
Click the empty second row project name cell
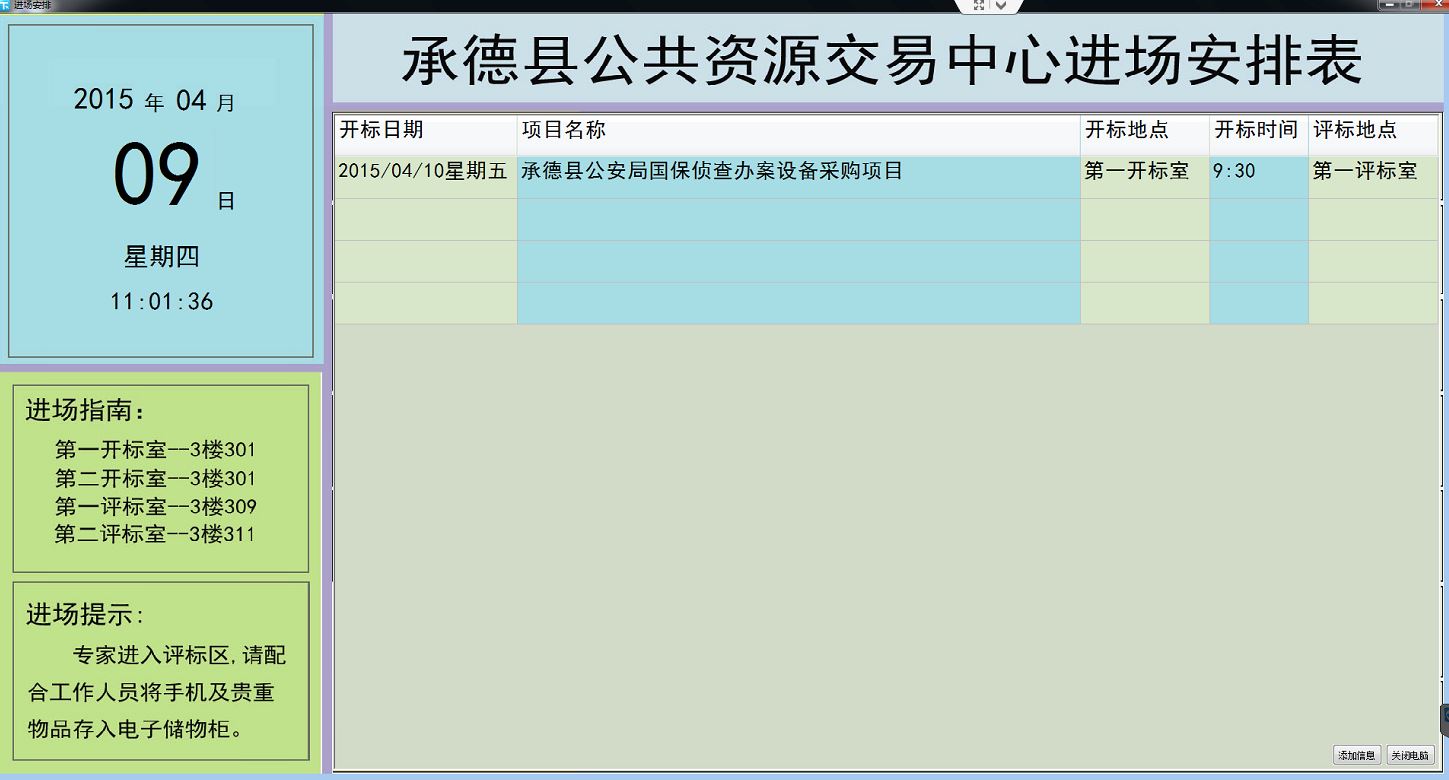[x=798, y=220]
